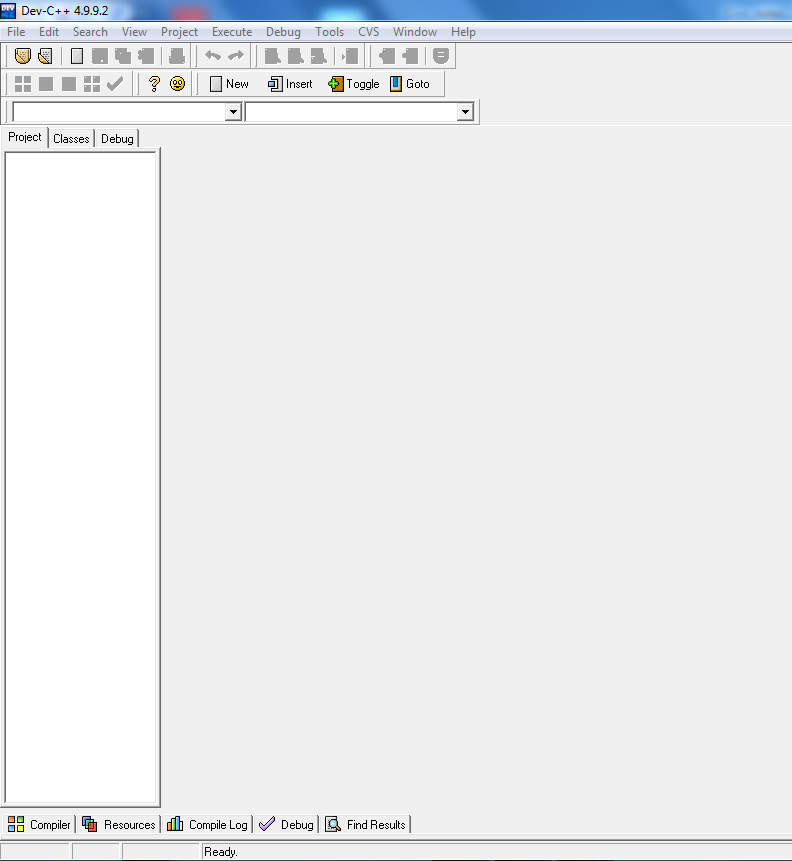Click the Insert button
Image resolution: width=792 pixels, height=861 pixels.
pos(290,84)
